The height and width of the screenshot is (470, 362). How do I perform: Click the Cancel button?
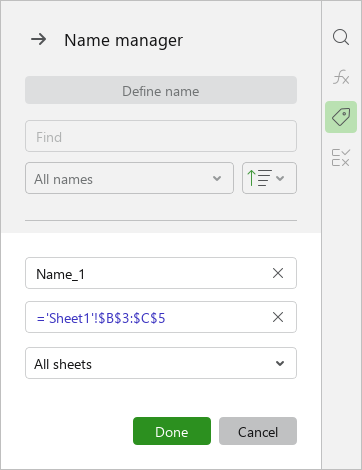click(258, 431)
